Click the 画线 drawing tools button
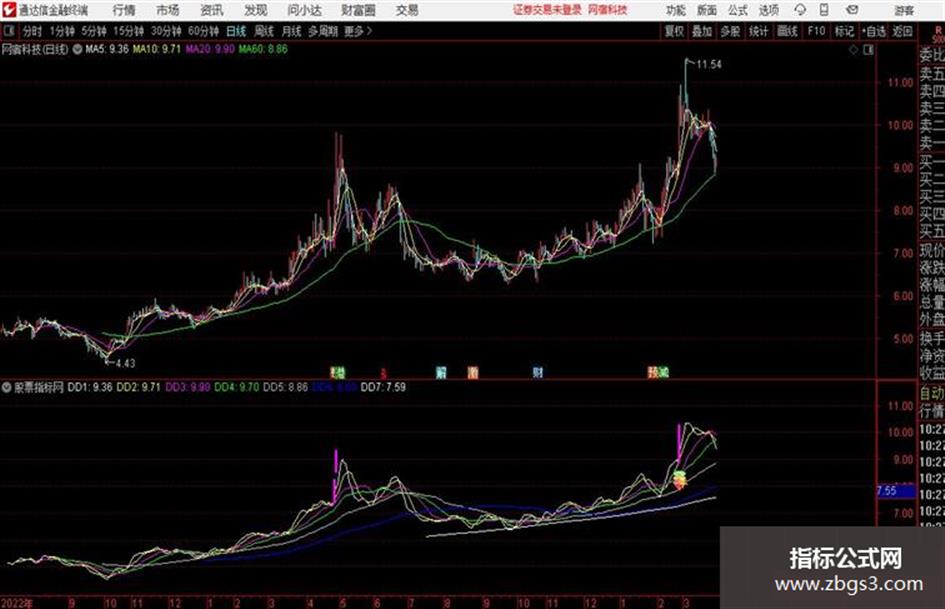 [x=787, y=31]
